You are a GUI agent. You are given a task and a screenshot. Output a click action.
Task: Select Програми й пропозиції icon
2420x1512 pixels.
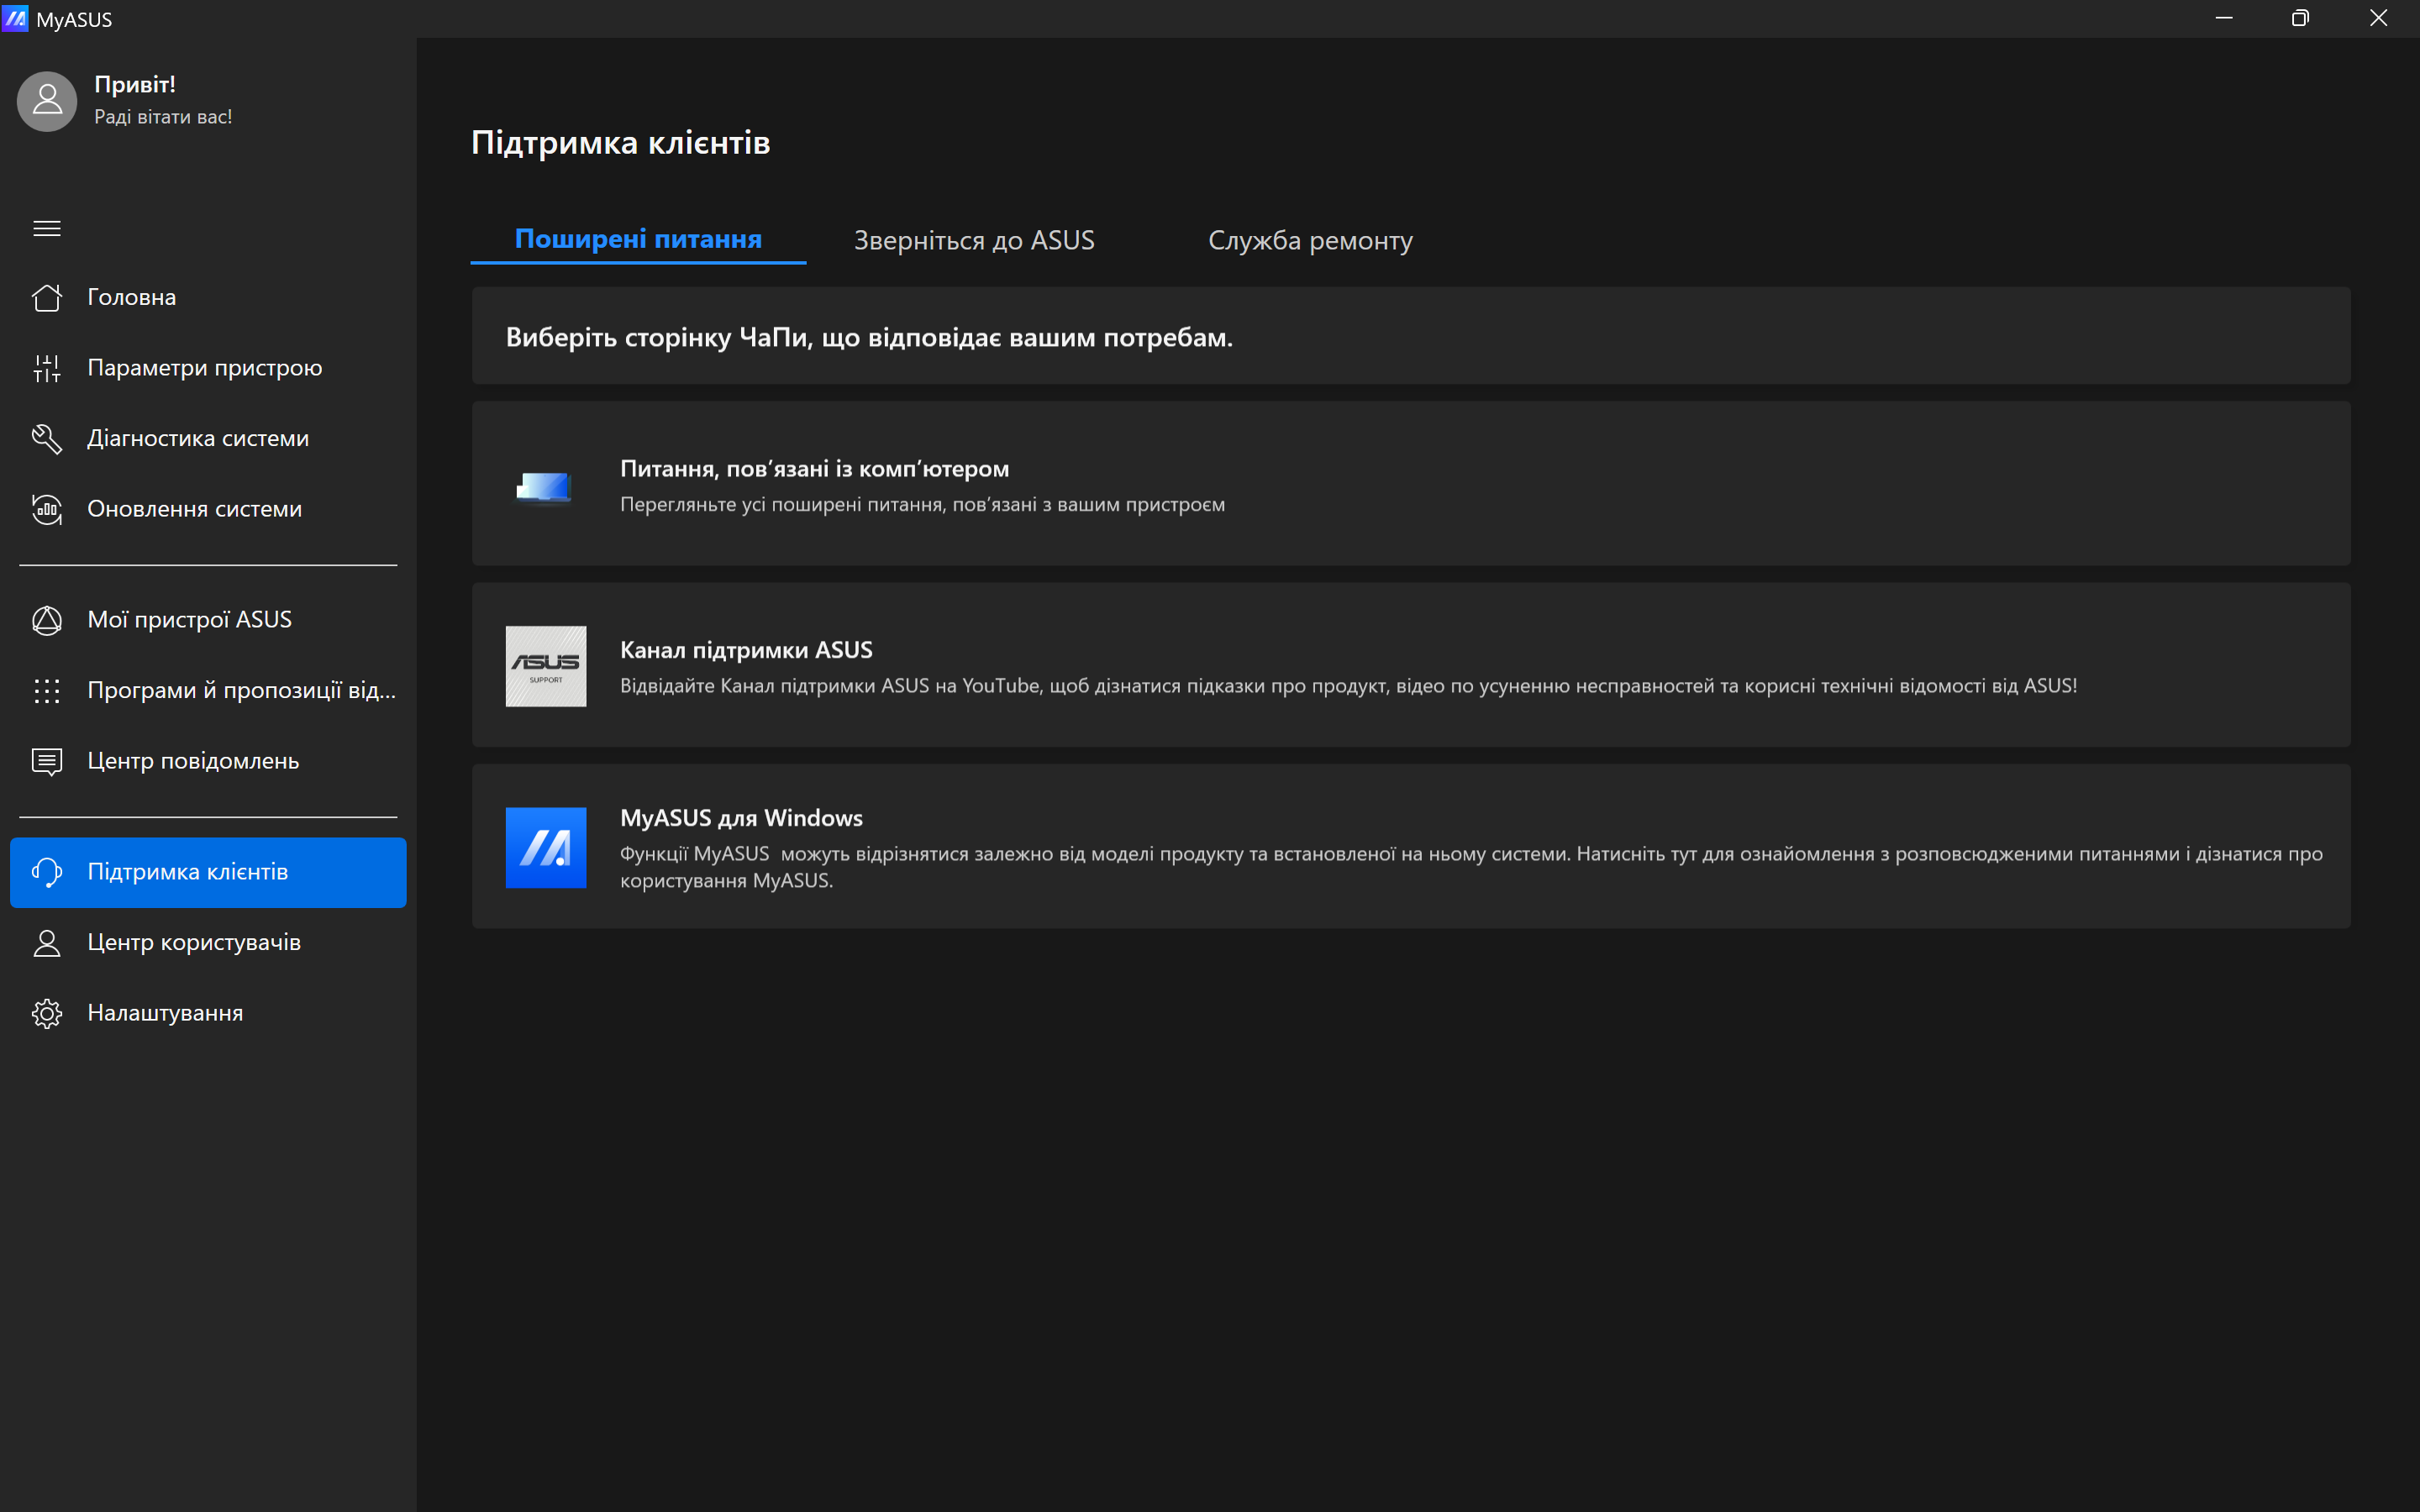(46, 690)
